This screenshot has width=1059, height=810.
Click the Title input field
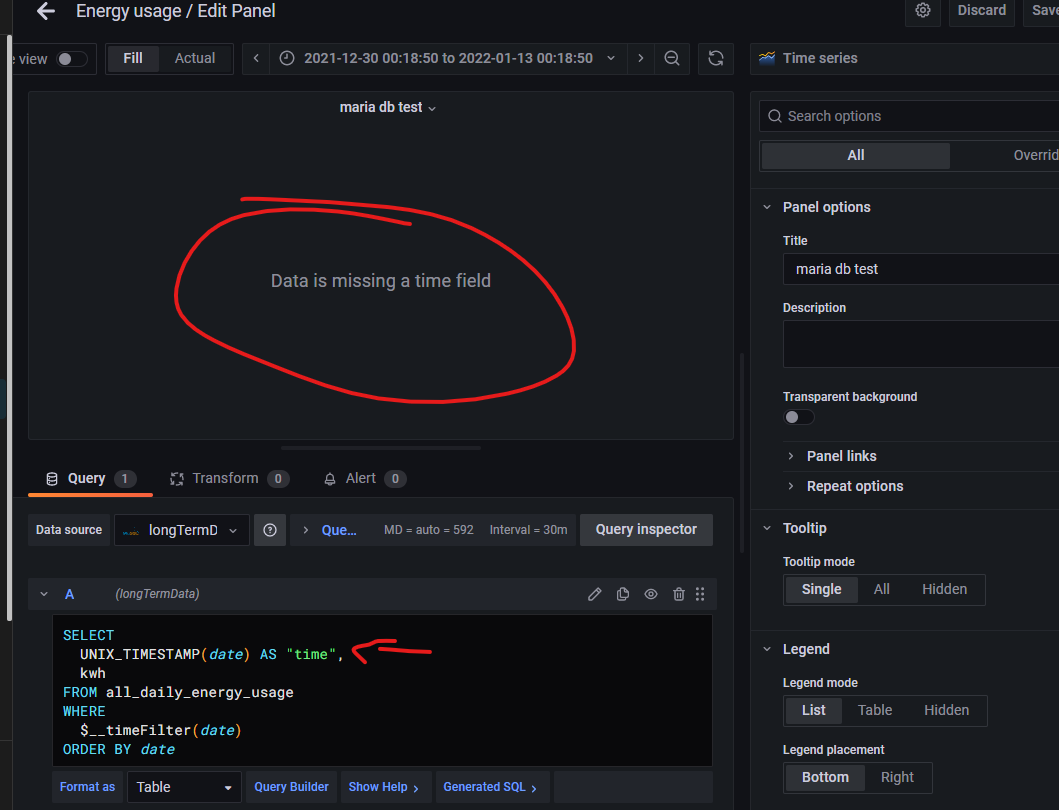coord(921,270)
